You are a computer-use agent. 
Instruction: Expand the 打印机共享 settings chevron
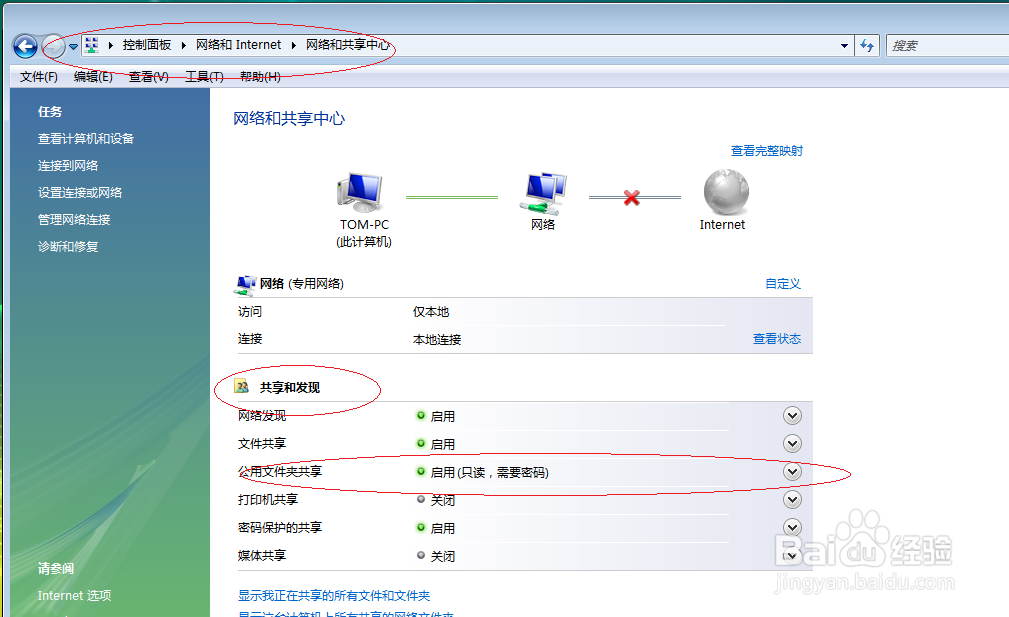792,499
